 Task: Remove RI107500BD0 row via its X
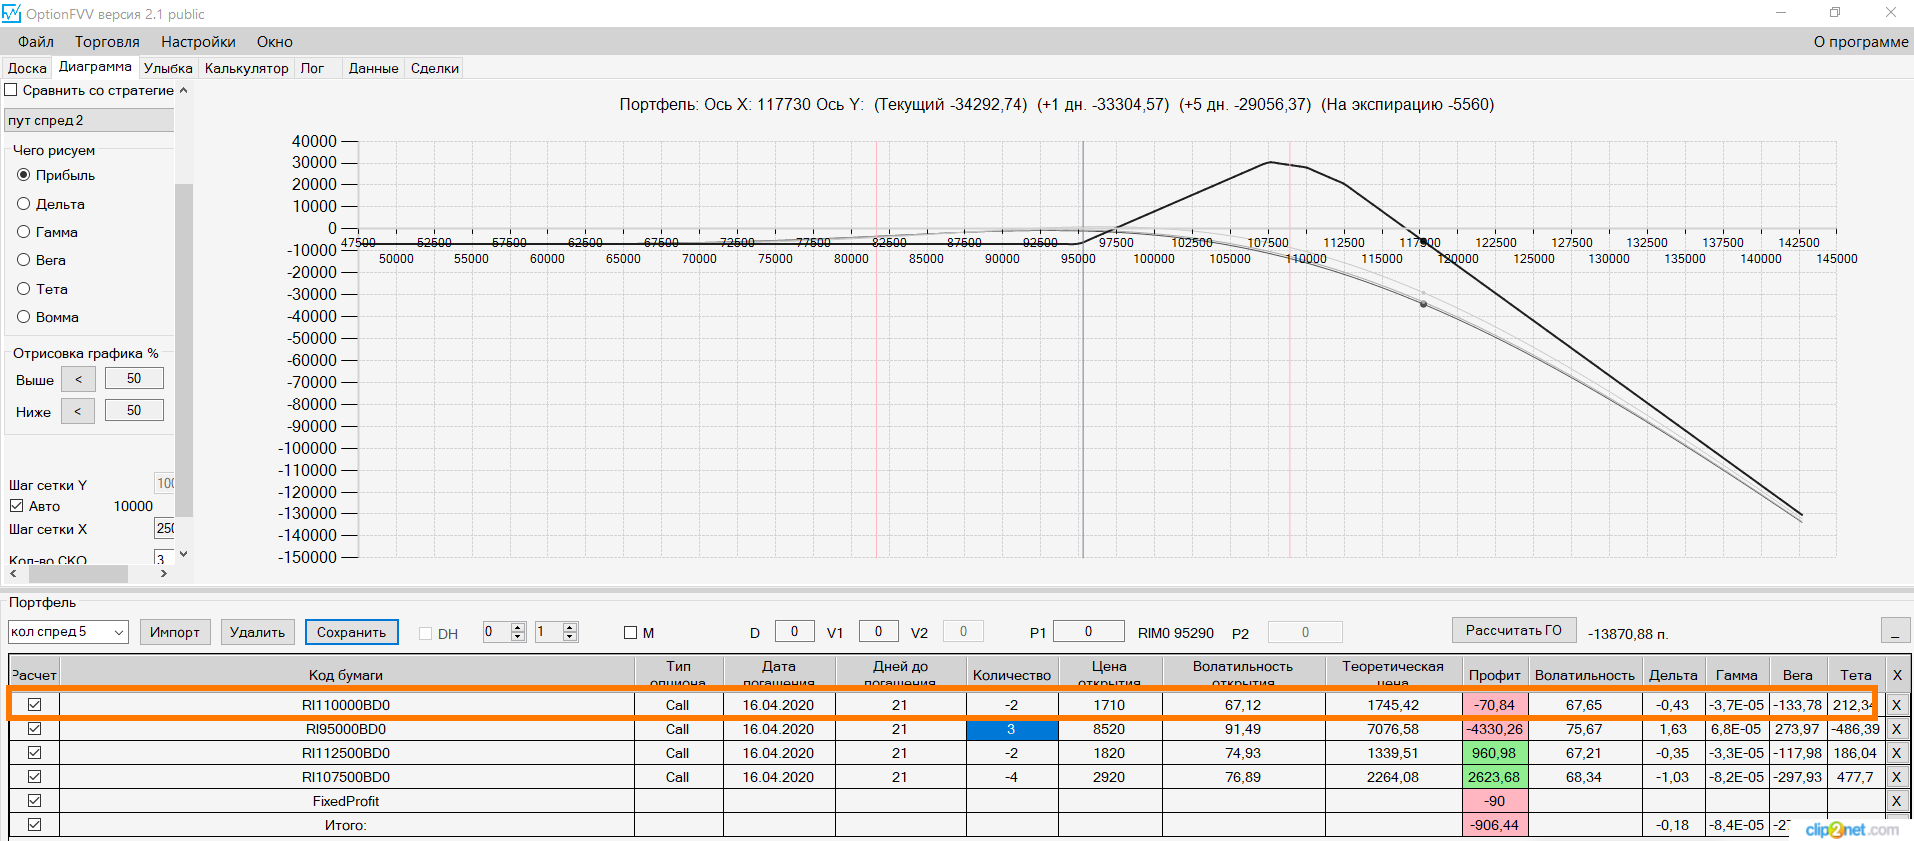pyautogui.click(x=1896, y=777)
